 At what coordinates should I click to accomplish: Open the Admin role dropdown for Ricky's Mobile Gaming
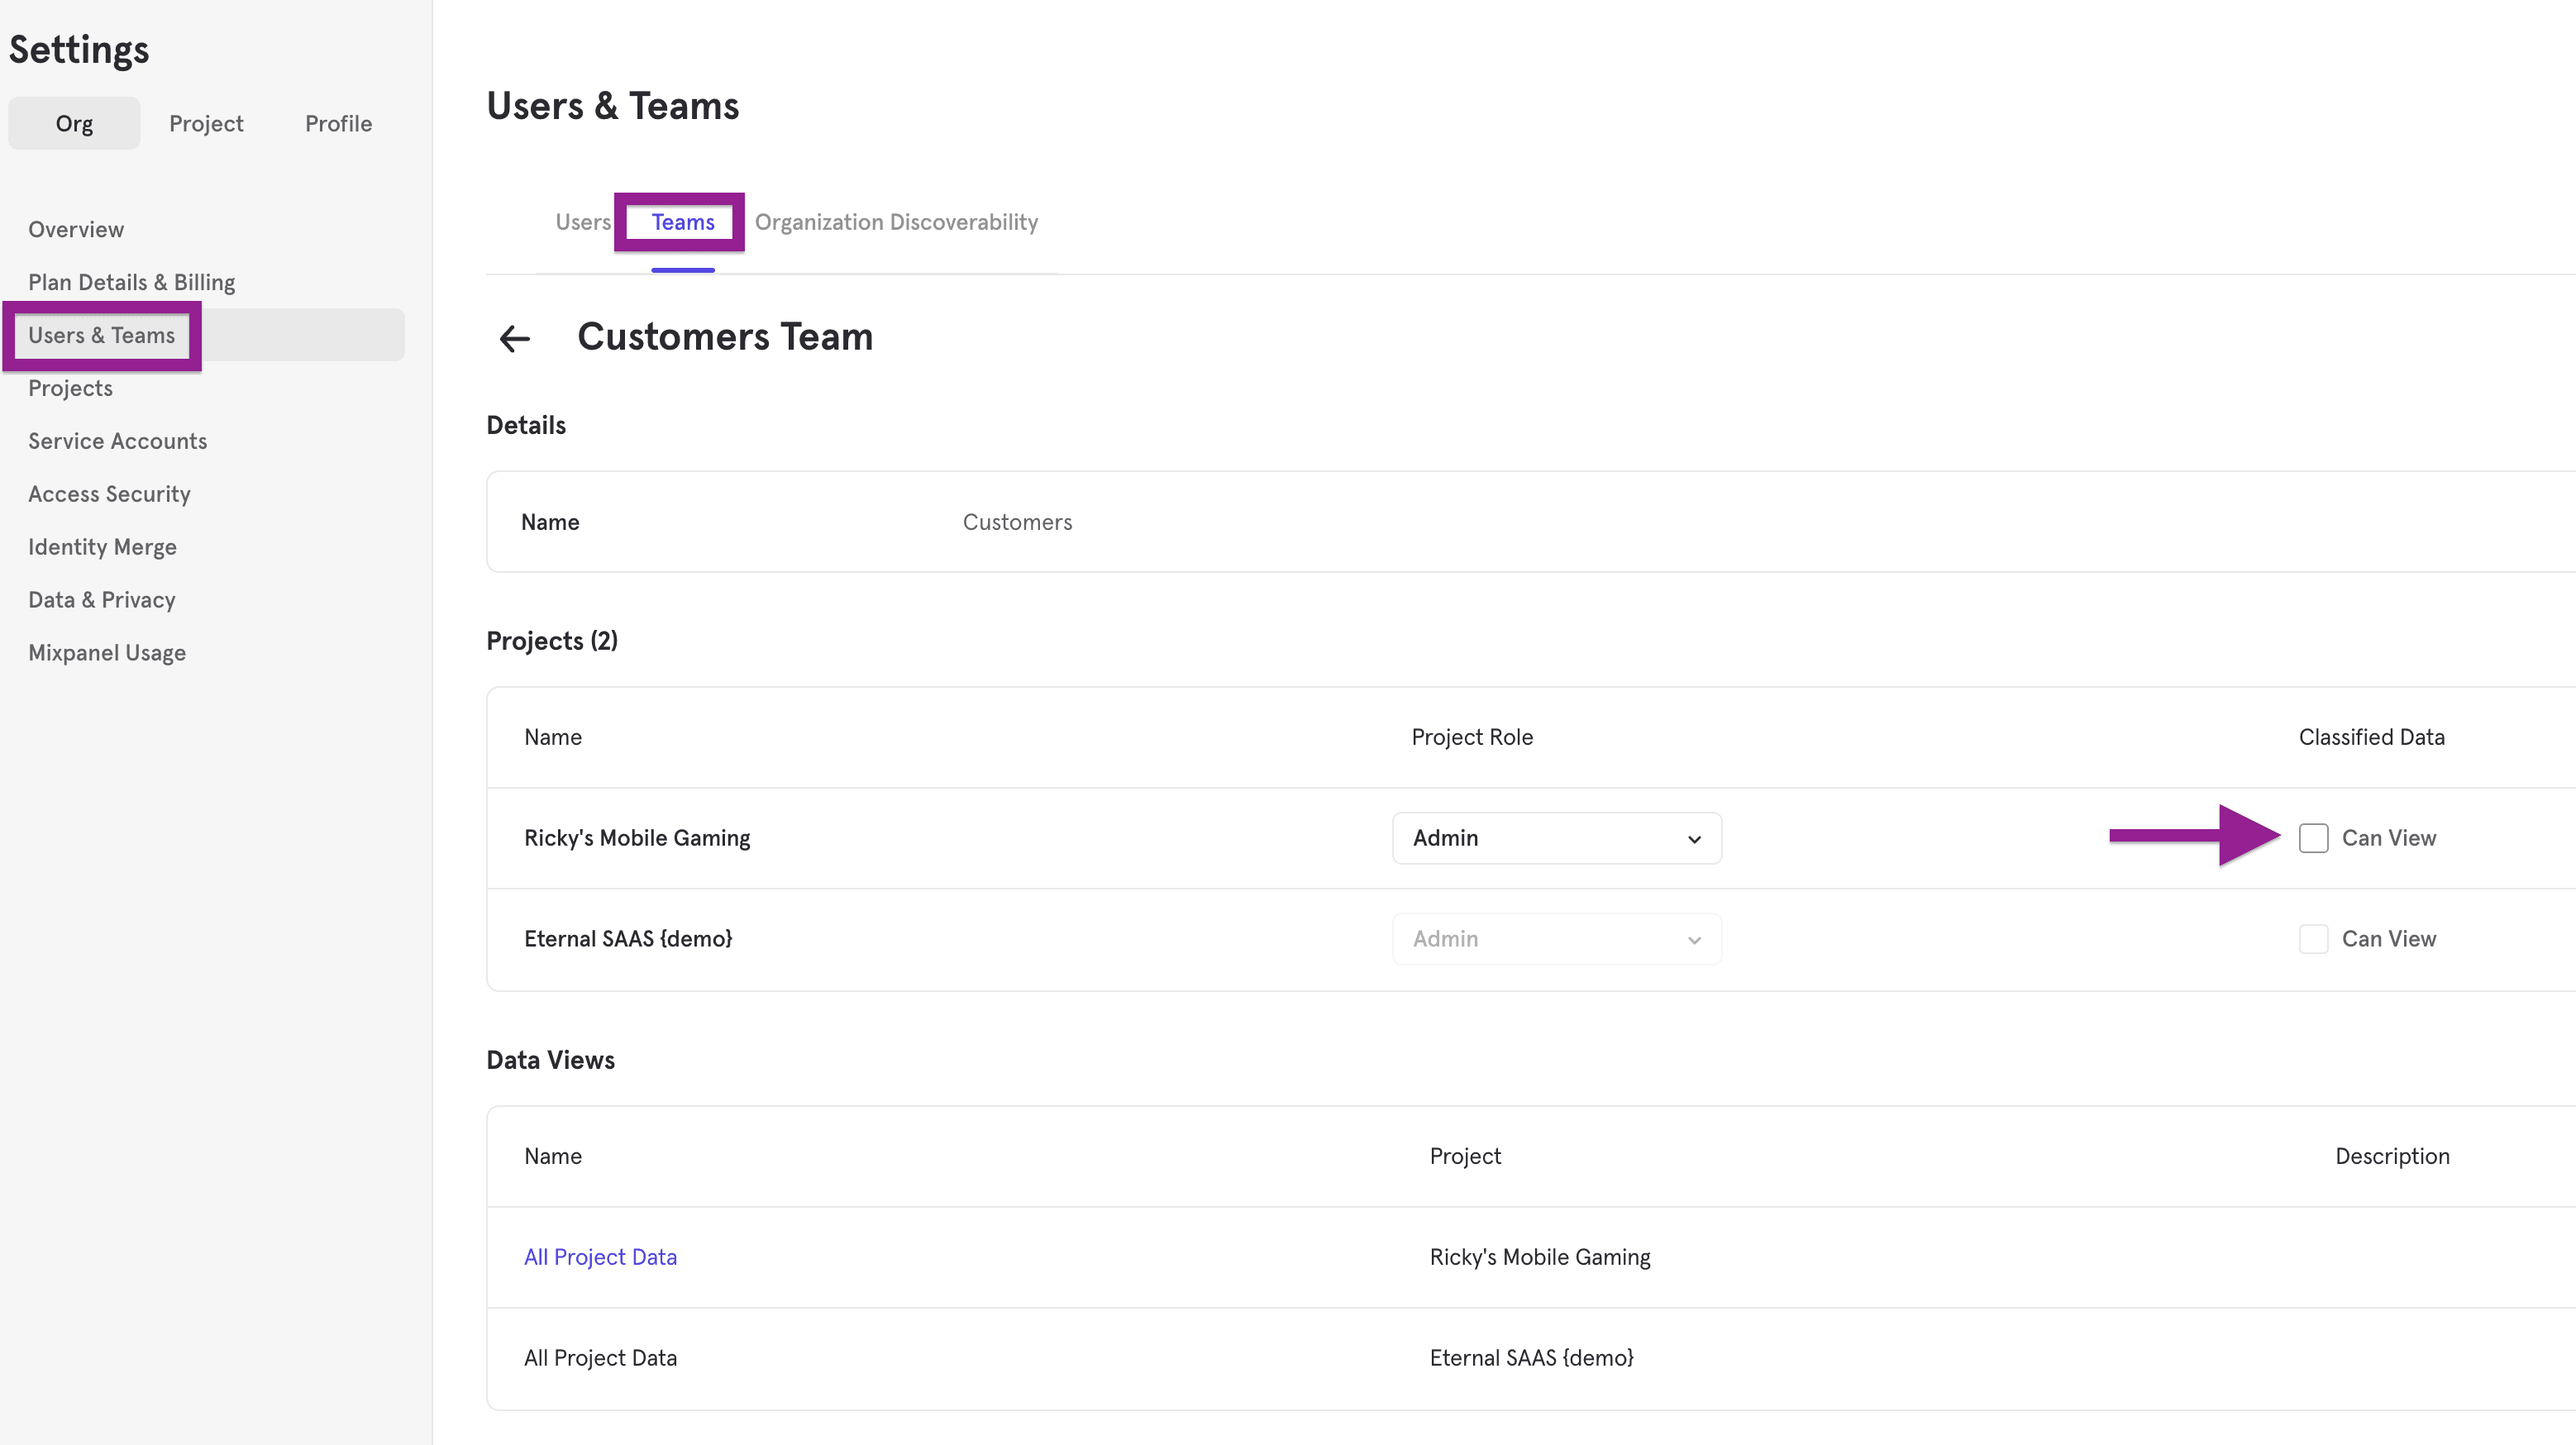point(1556,838)
